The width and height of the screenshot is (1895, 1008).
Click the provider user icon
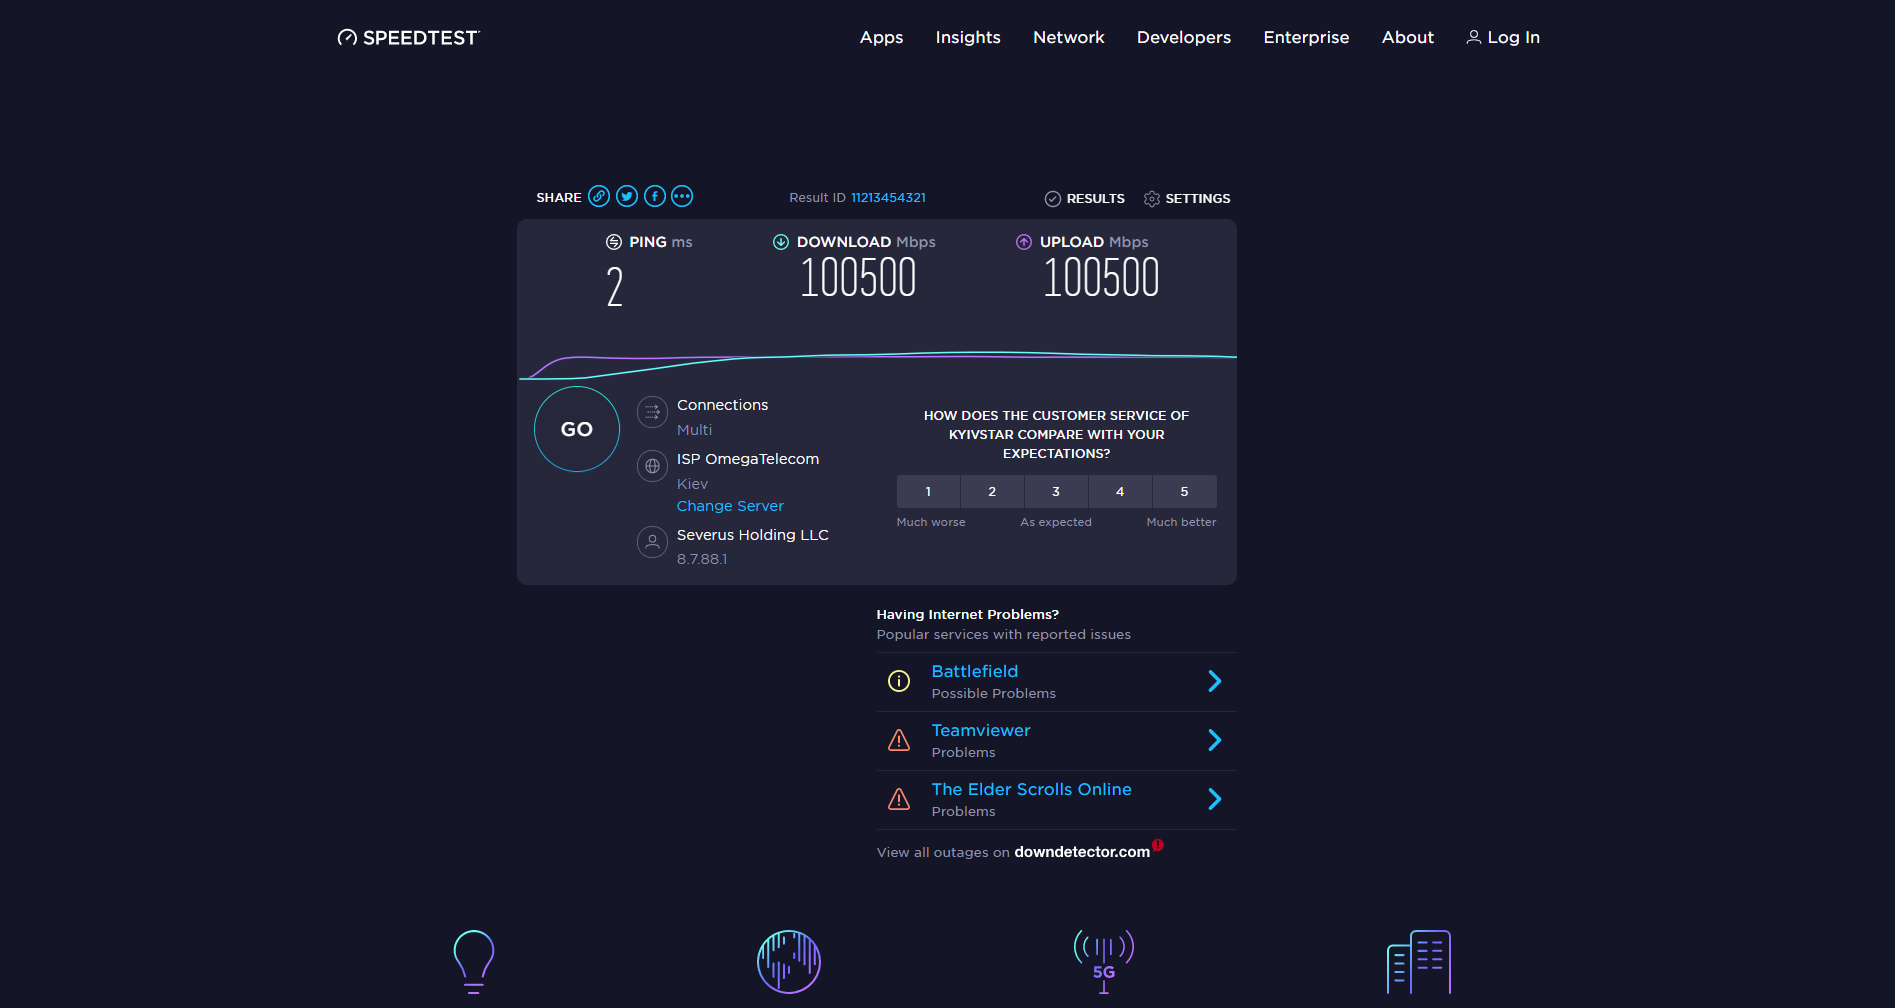click(x=652, y=542)
